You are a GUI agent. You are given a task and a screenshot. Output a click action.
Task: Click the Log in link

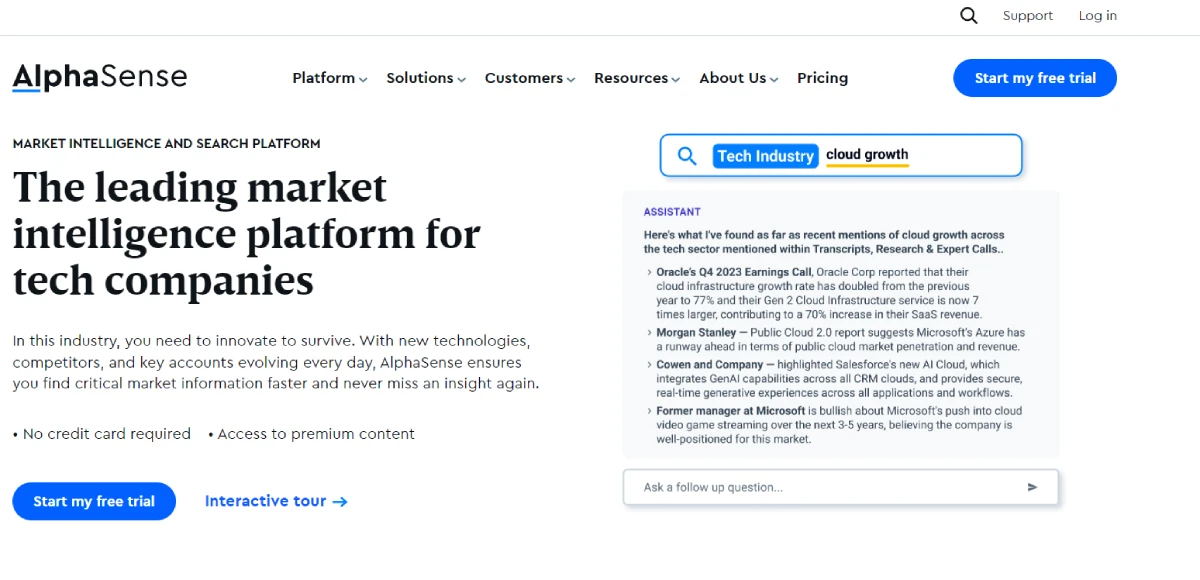click(x=1097, y=16)
